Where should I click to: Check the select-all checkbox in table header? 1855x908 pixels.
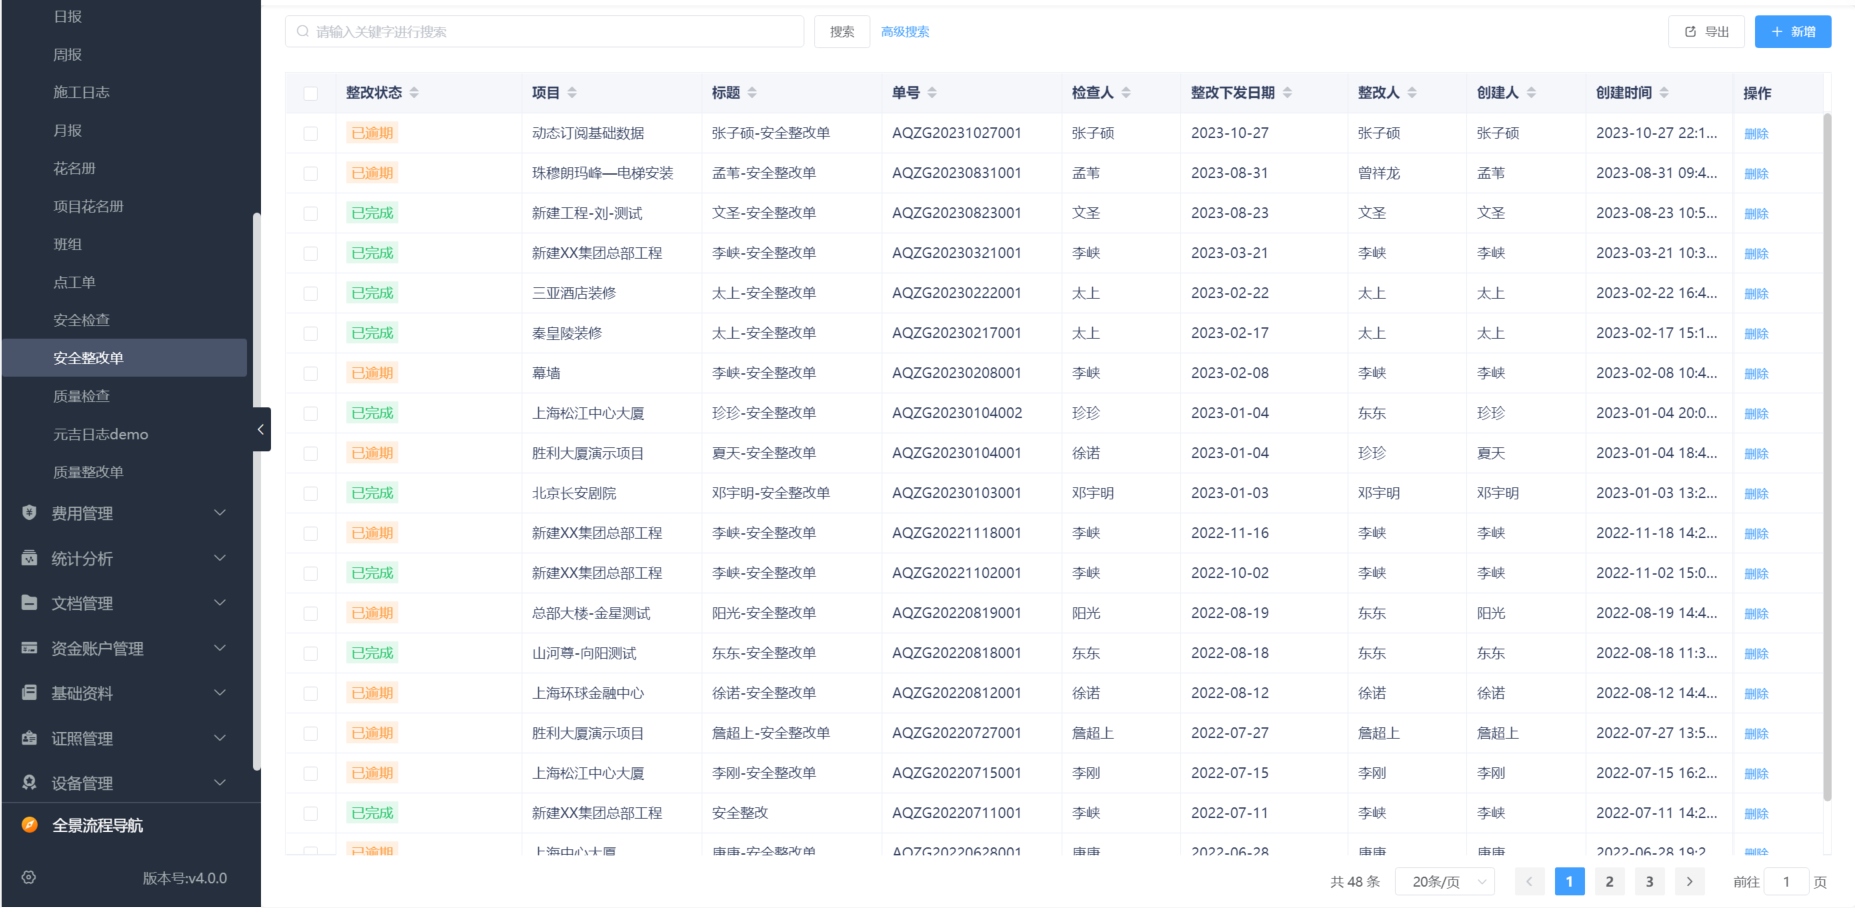[310, 92]
